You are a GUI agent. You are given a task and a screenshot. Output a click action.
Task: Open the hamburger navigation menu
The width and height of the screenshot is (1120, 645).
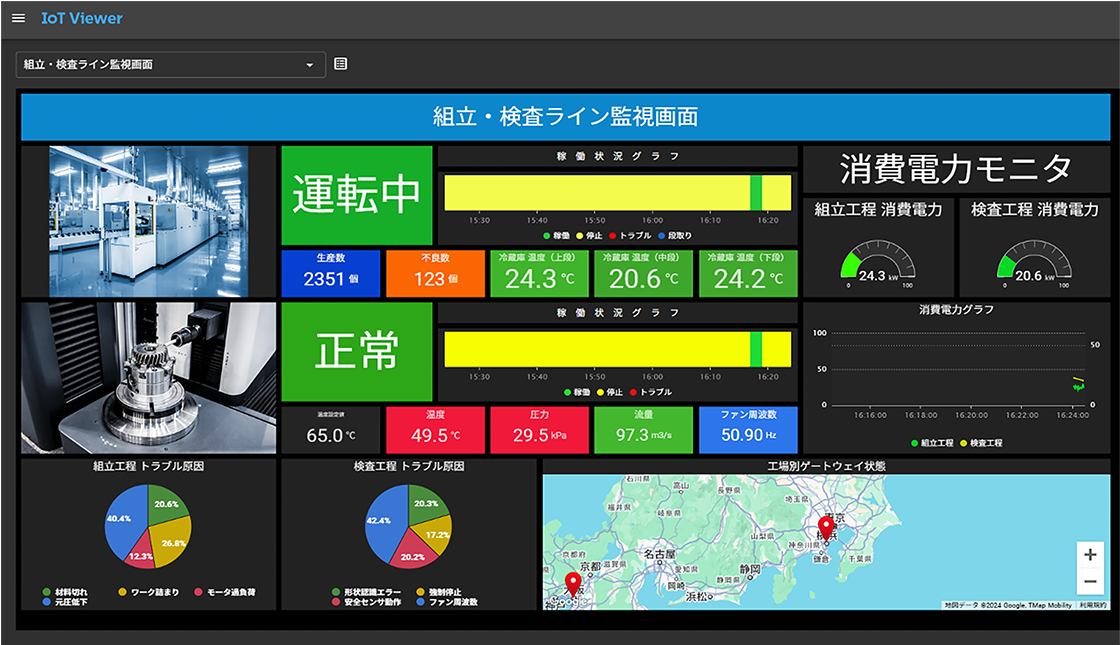pos(17,18)
